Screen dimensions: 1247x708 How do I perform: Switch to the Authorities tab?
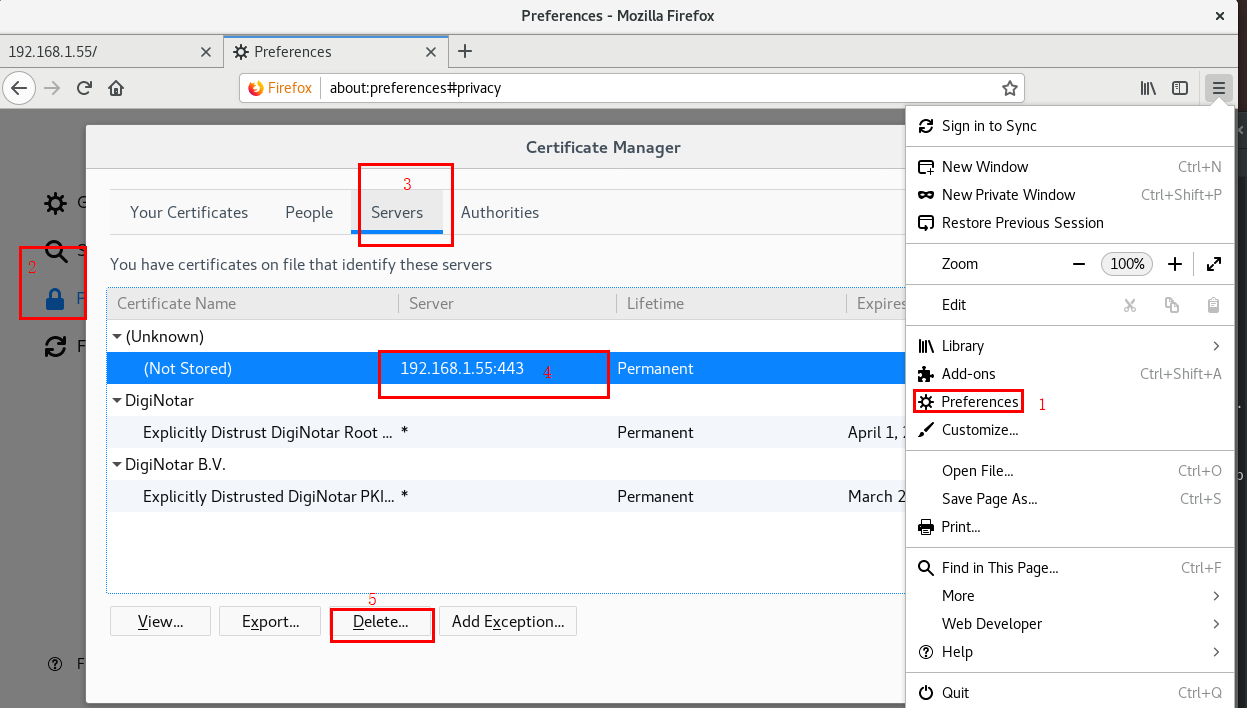point(500,212)
